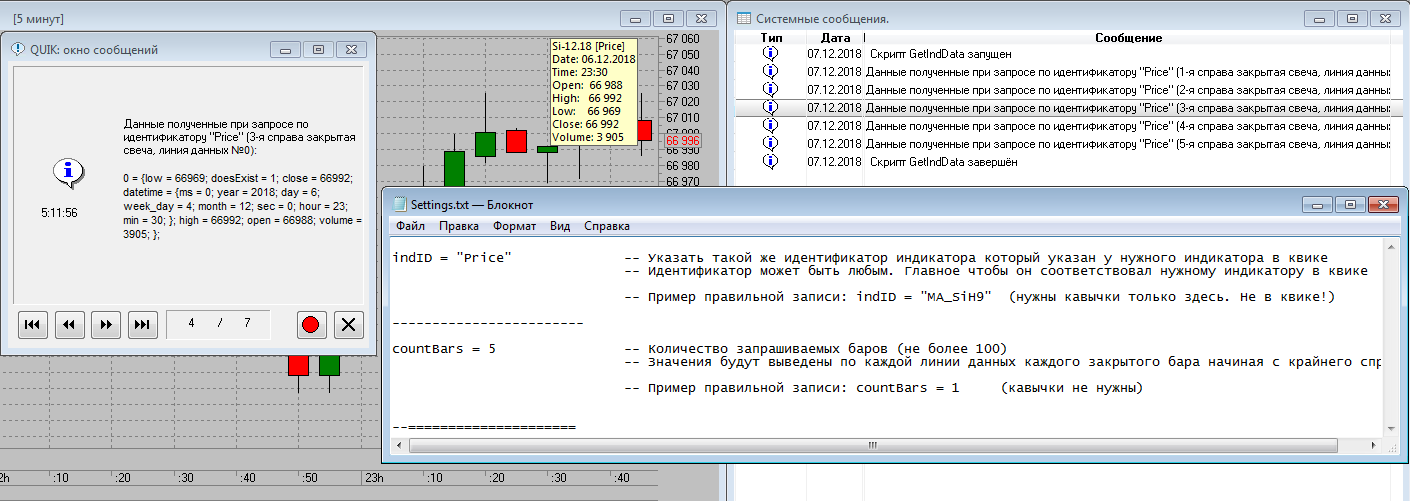Open Формат menu in Notepad
This screenshot has height=501, width=1410.
514,226
